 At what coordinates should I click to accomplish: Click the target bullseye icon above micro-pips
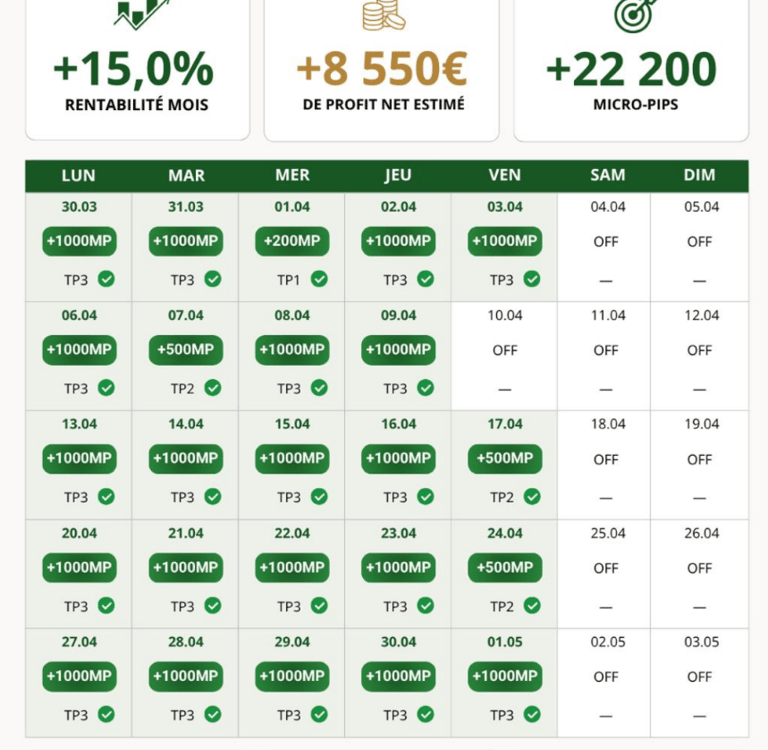click(634, 15)
